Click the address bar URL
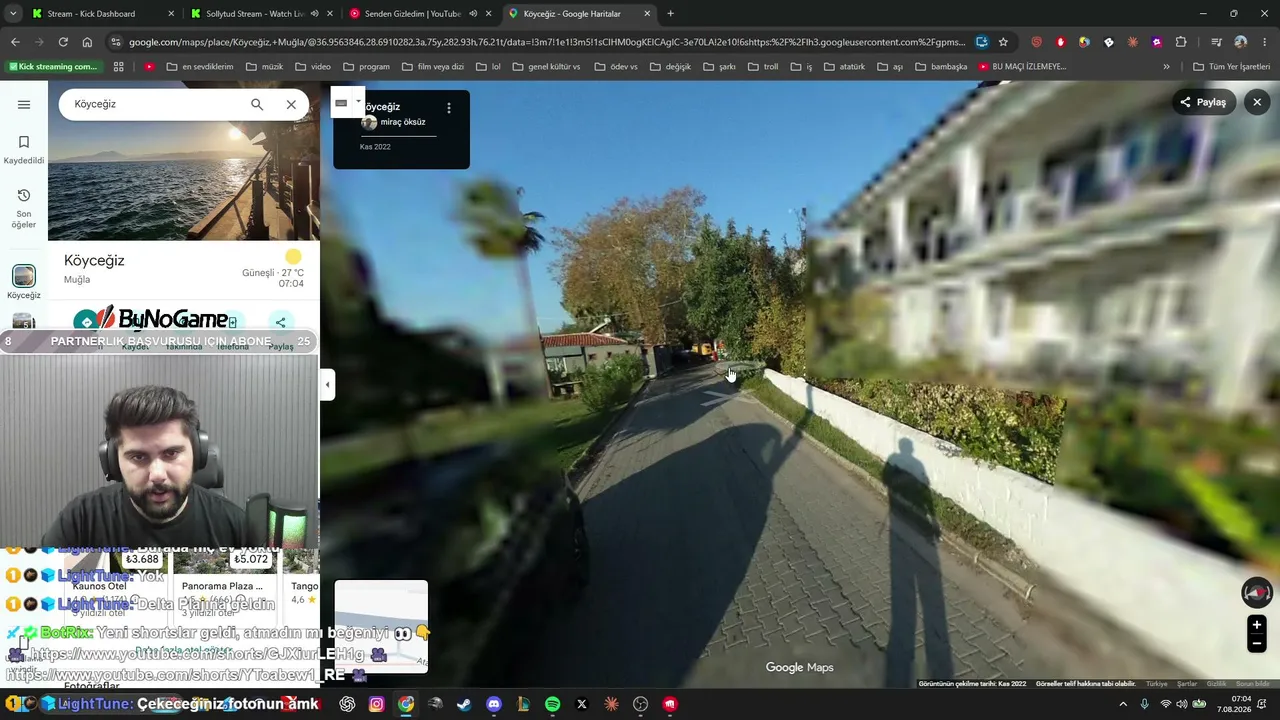Viewport: 1280px width, 720px height. [546, 42]
